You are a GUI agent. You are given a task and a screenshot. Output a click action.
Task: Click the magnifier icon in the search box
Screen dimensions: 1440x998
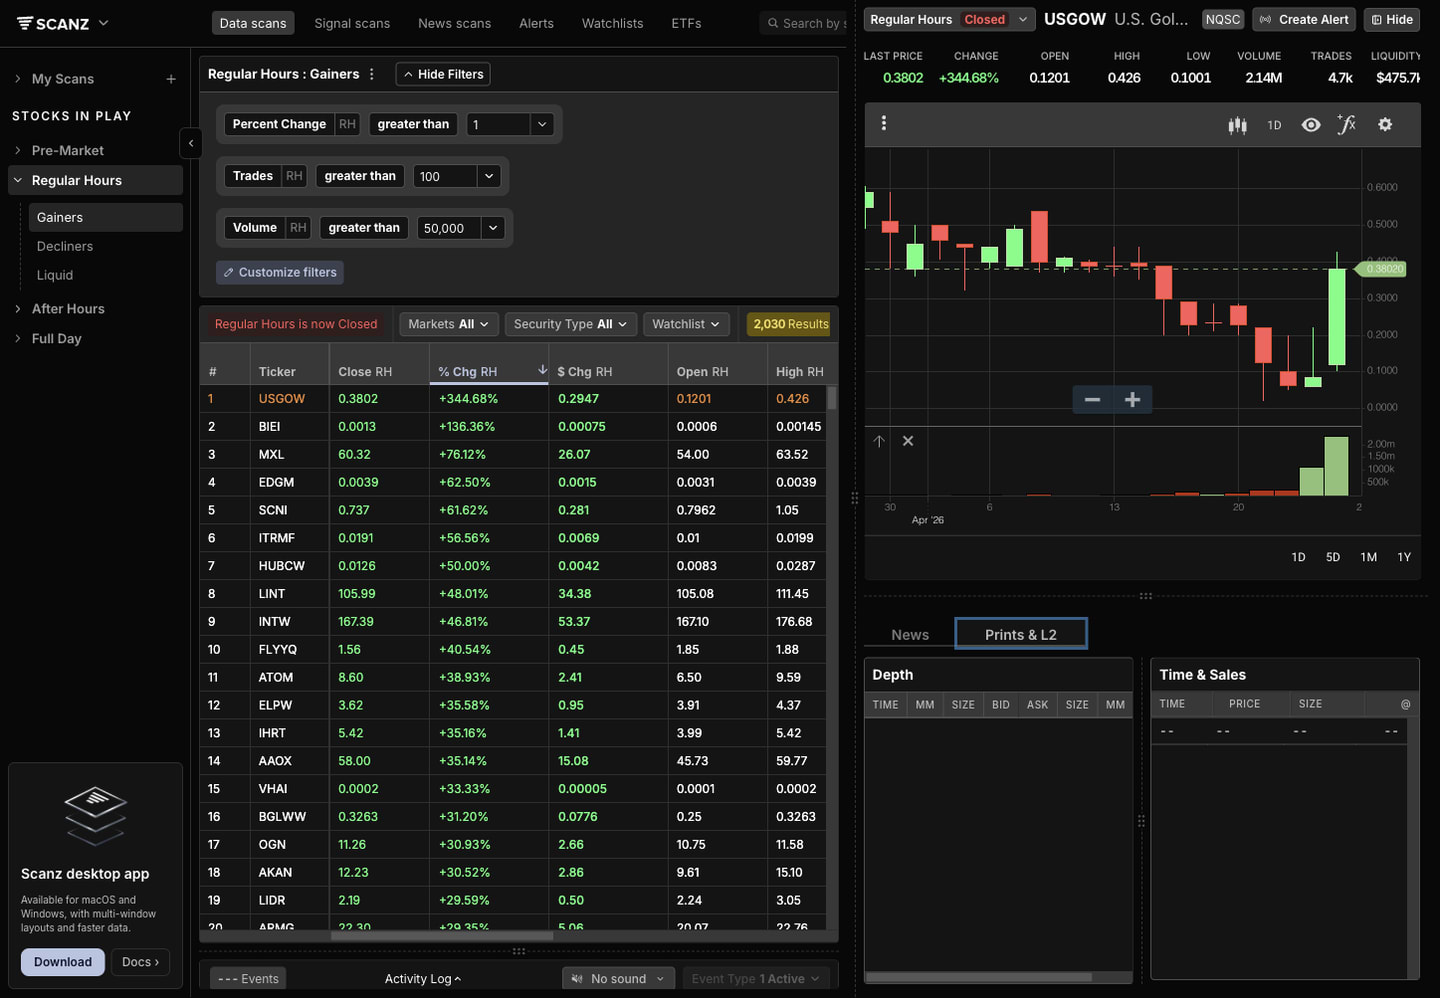(x=773, y=23)
